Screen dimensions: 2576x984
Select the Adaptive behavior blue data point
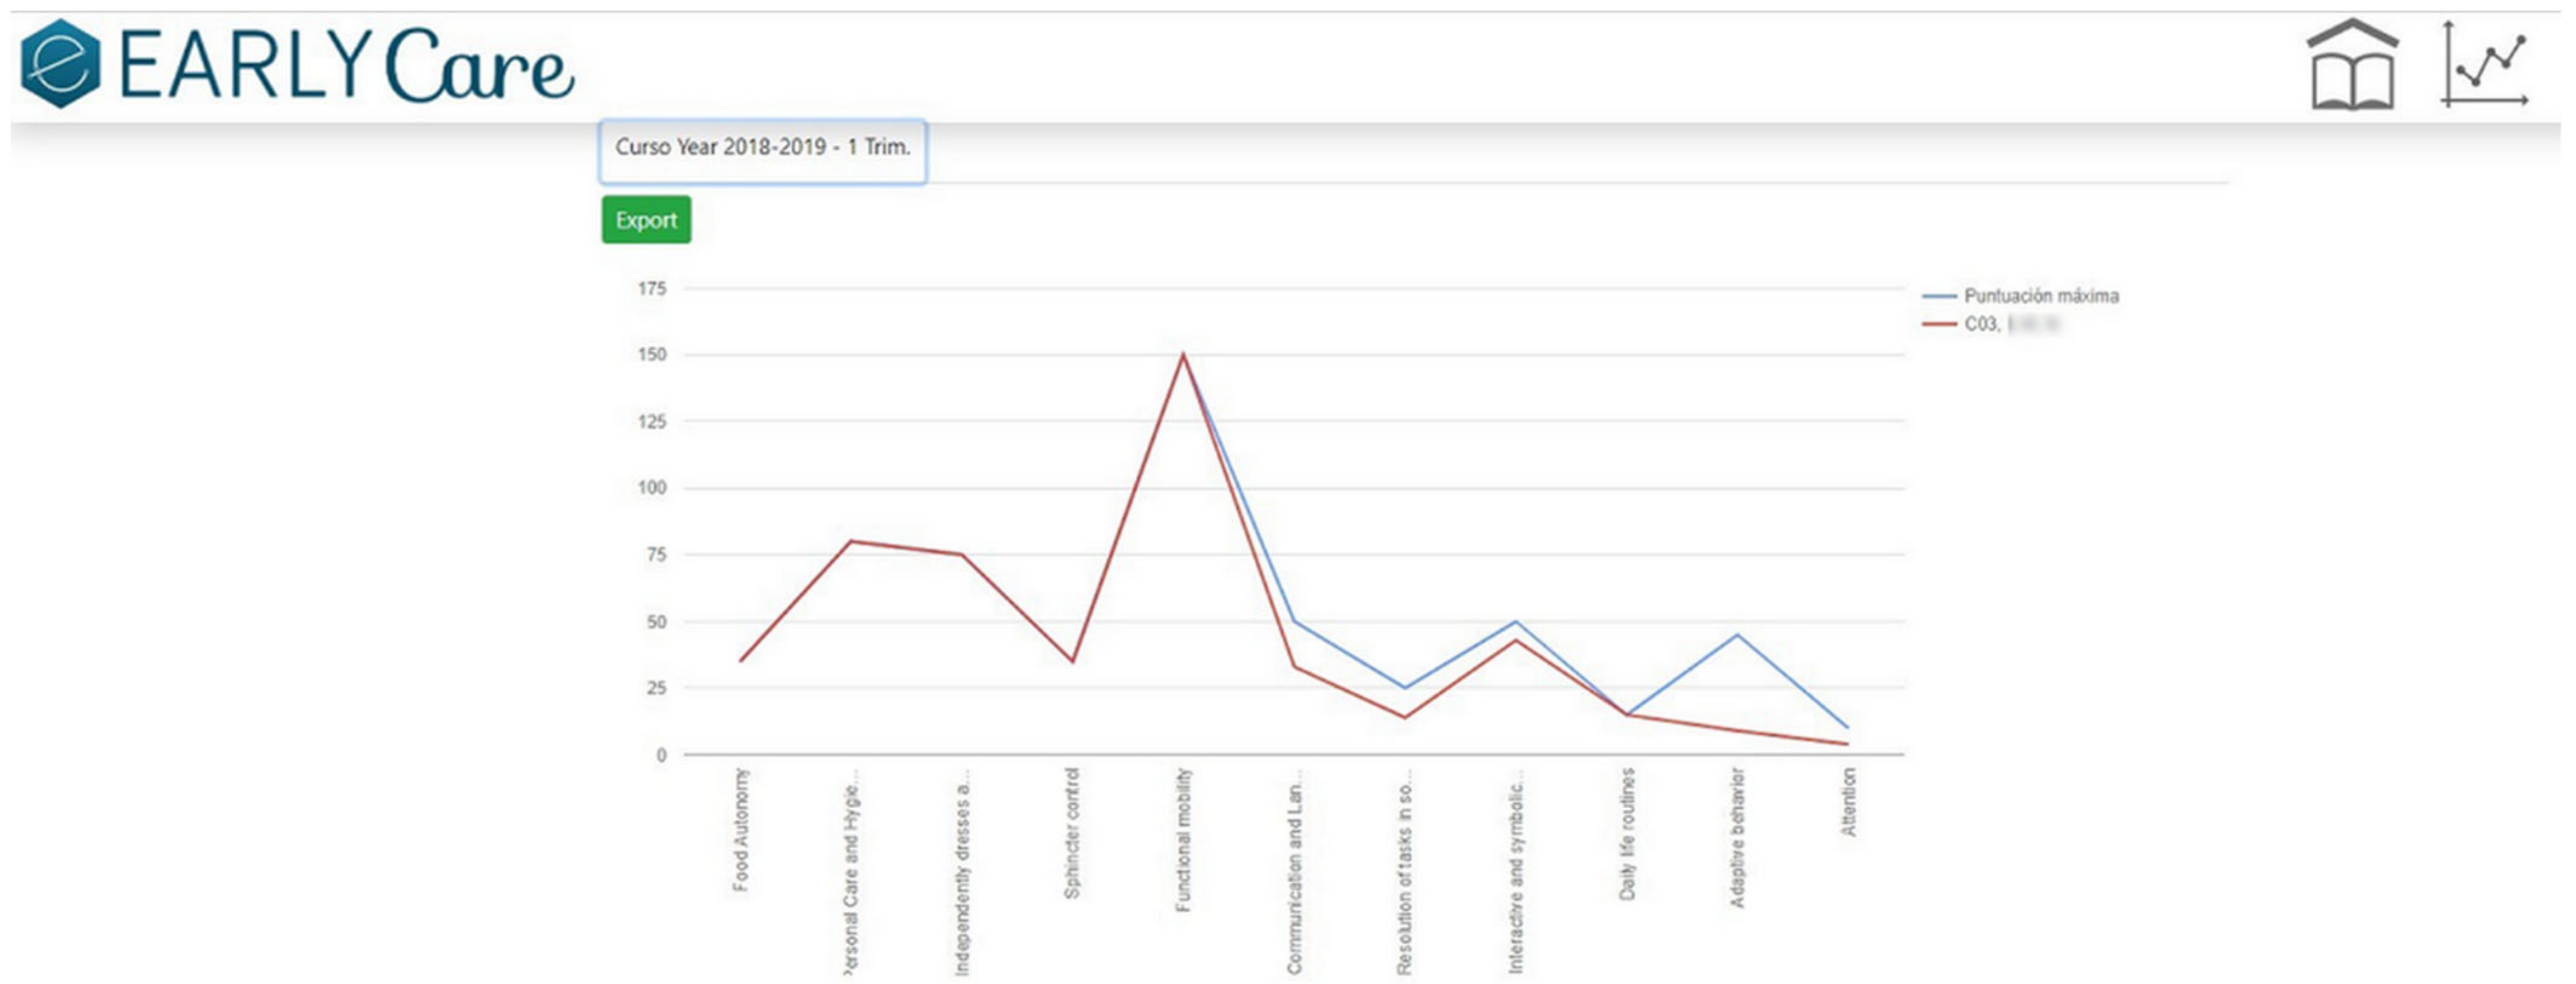pyautogui.click(x=1737, y=635)
